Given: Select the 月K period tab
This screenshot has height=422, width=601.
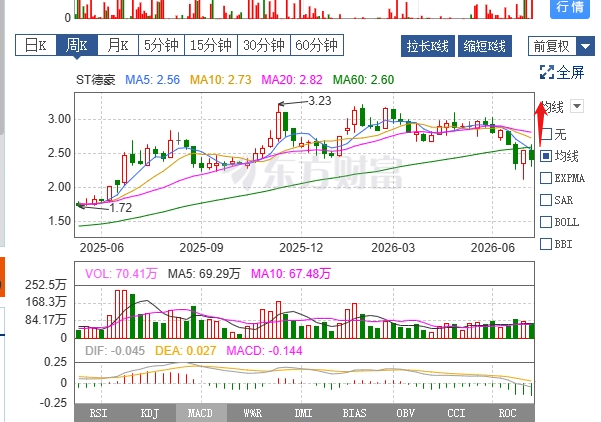Looking at the screenshot, I should tap(118, 45).
